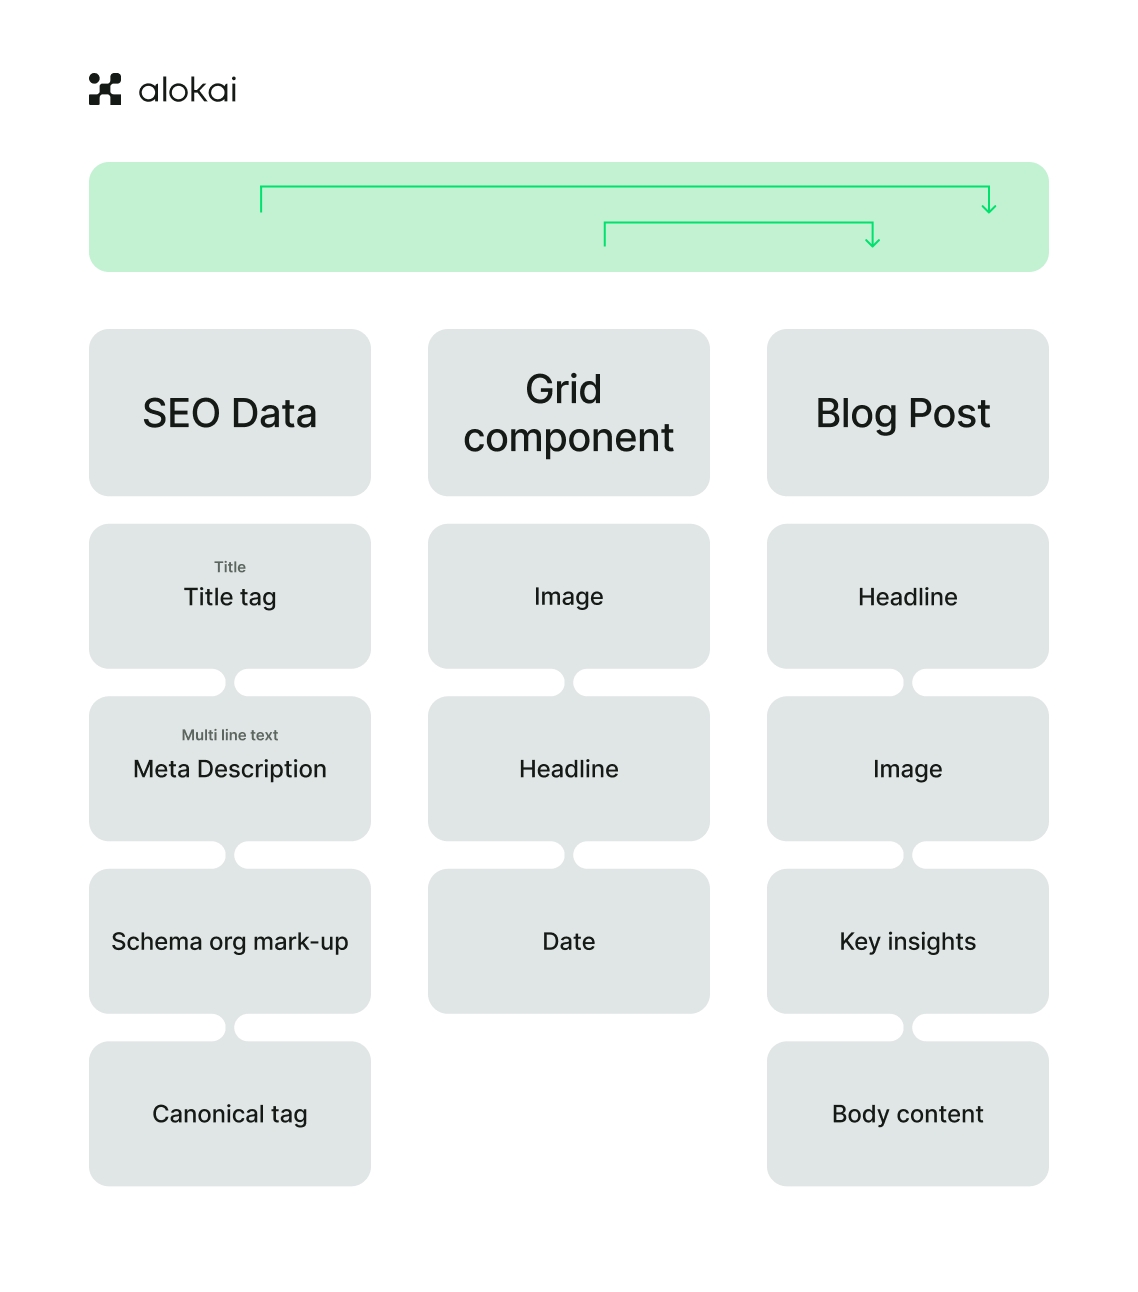
Task: Select the Headline card under Grid component
Action: tap(568, 769)
